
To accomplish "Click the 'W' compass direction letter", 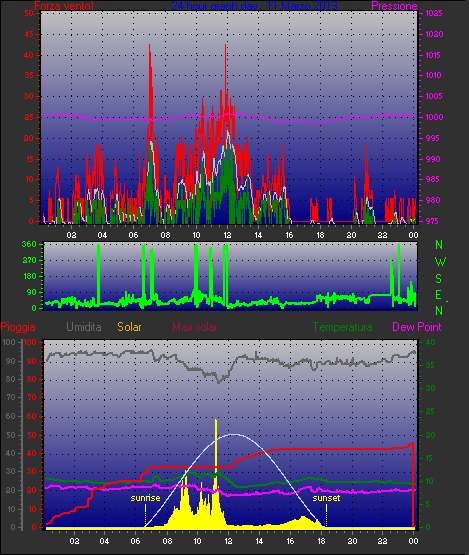I will tap(440, 262).
